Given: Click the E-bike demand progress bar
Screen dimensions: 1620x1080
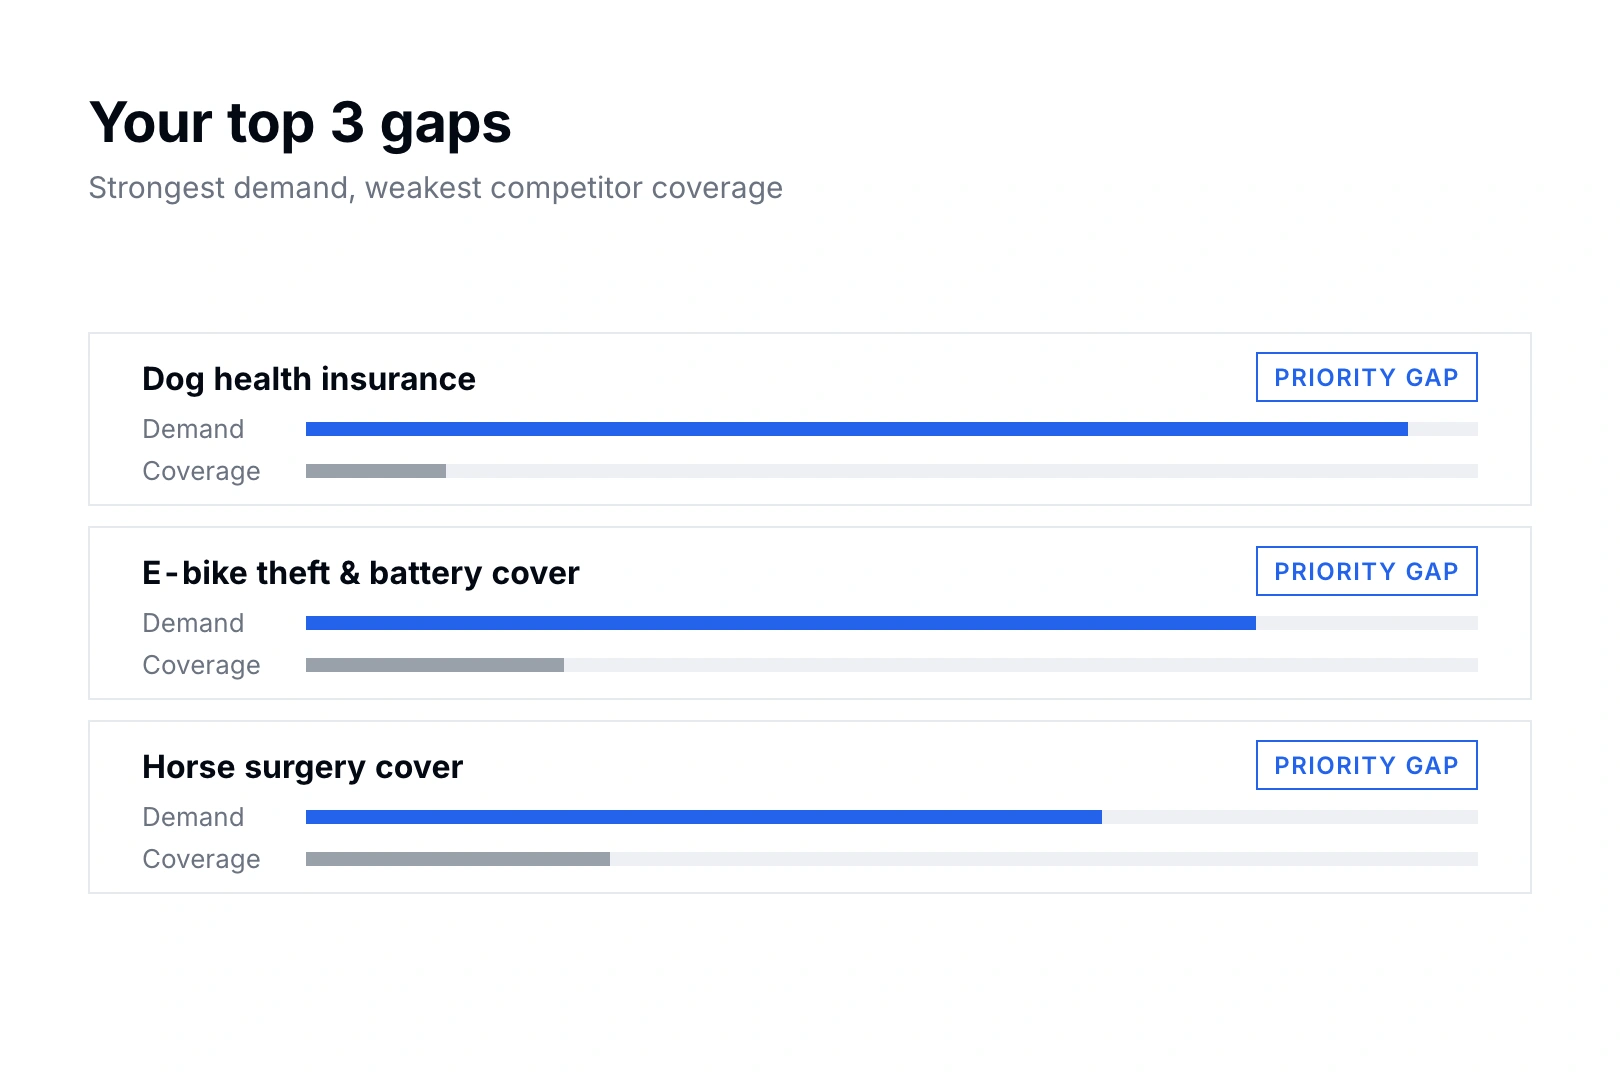Looking at the screenshot, I should (x=891, y=623).
